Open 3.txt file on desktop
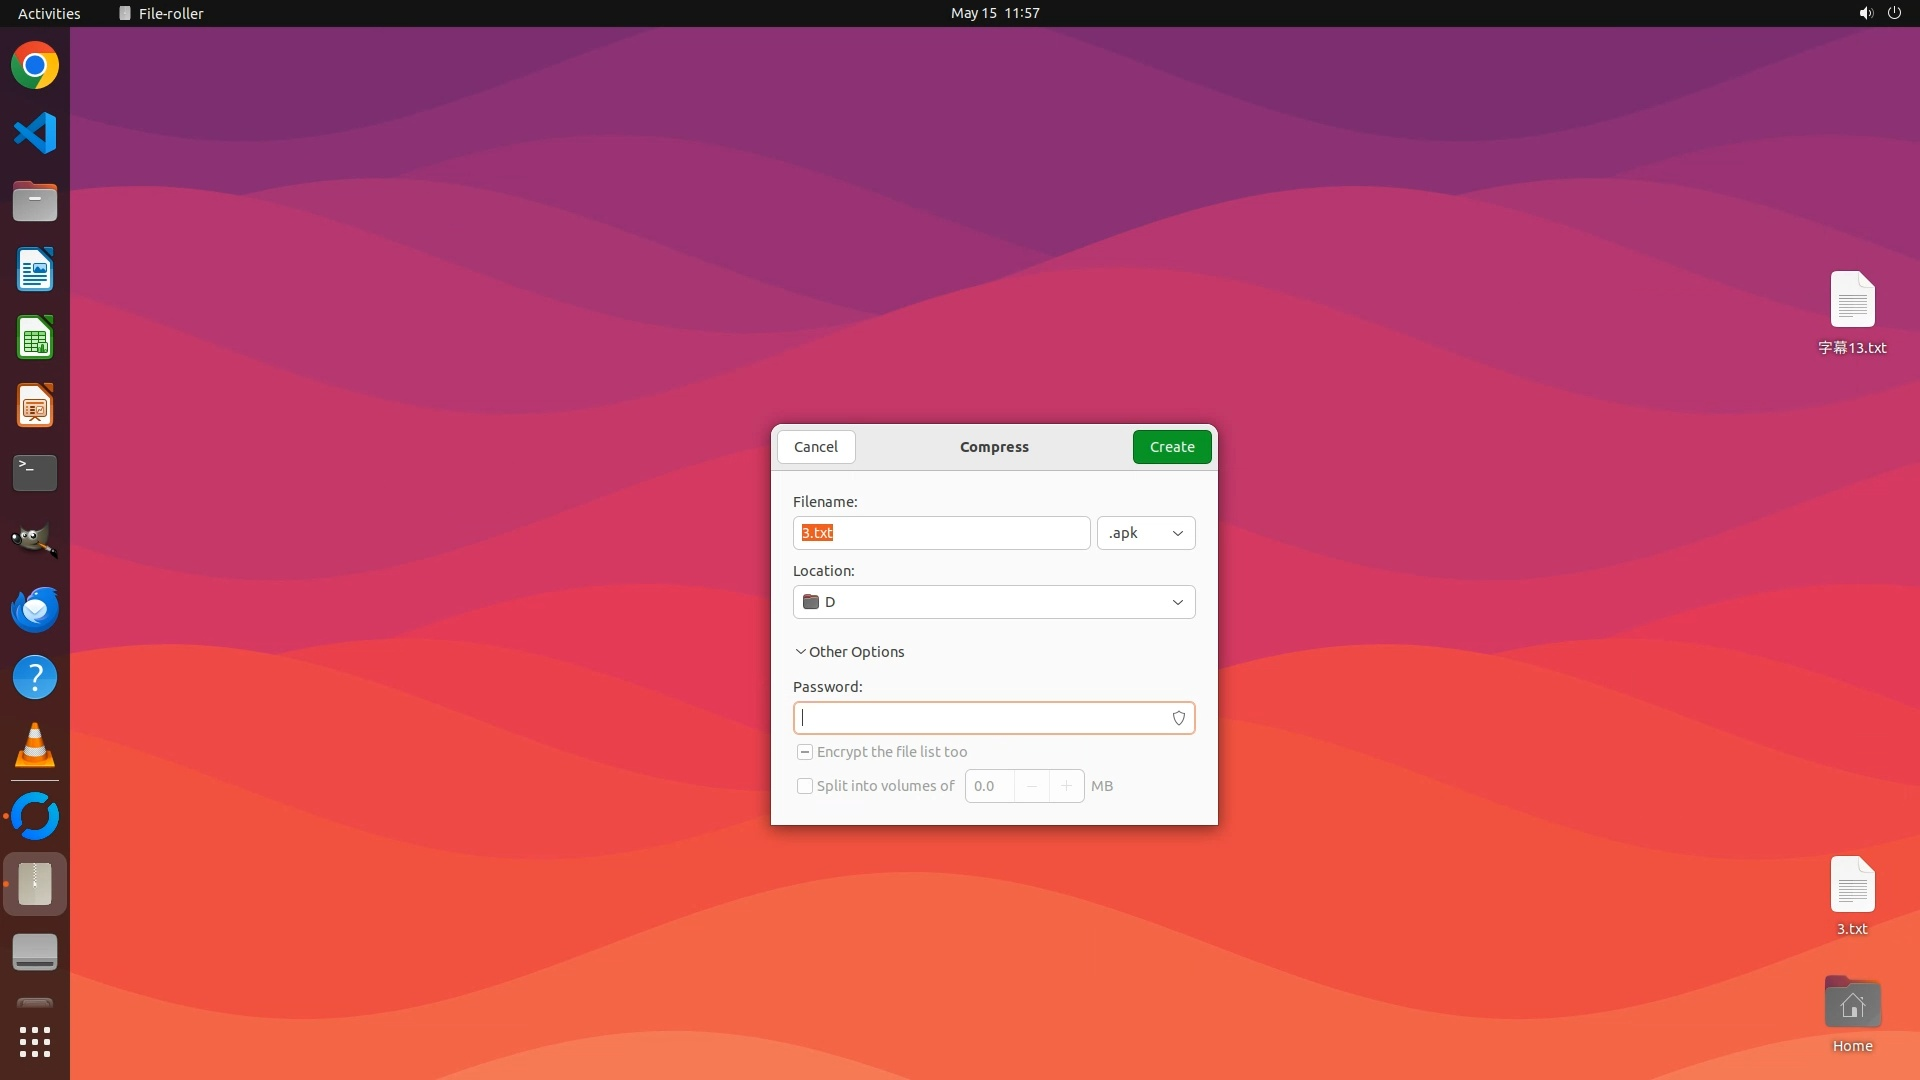This screenshot has height=1080, width=1920. [1851, 887]
